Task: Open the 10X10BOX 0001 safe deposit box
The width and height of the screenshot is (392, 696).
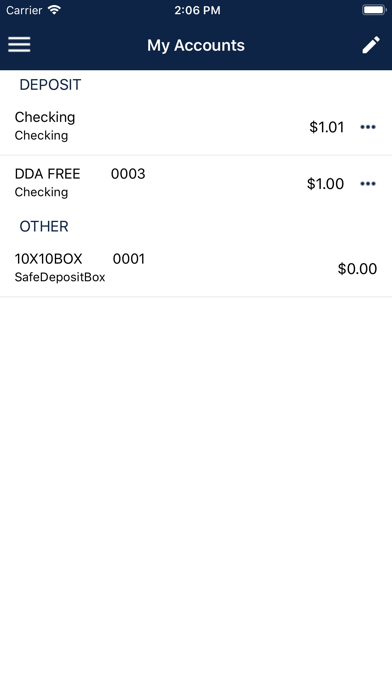Action: point(196,268)
